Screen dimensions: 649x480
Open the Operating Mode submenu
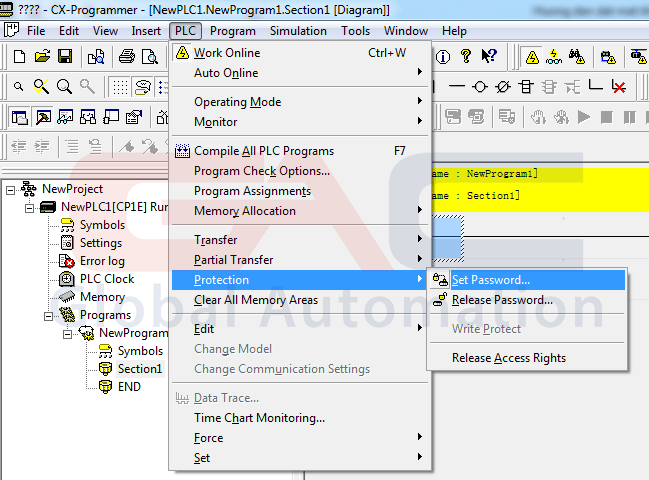click(300, 102)
